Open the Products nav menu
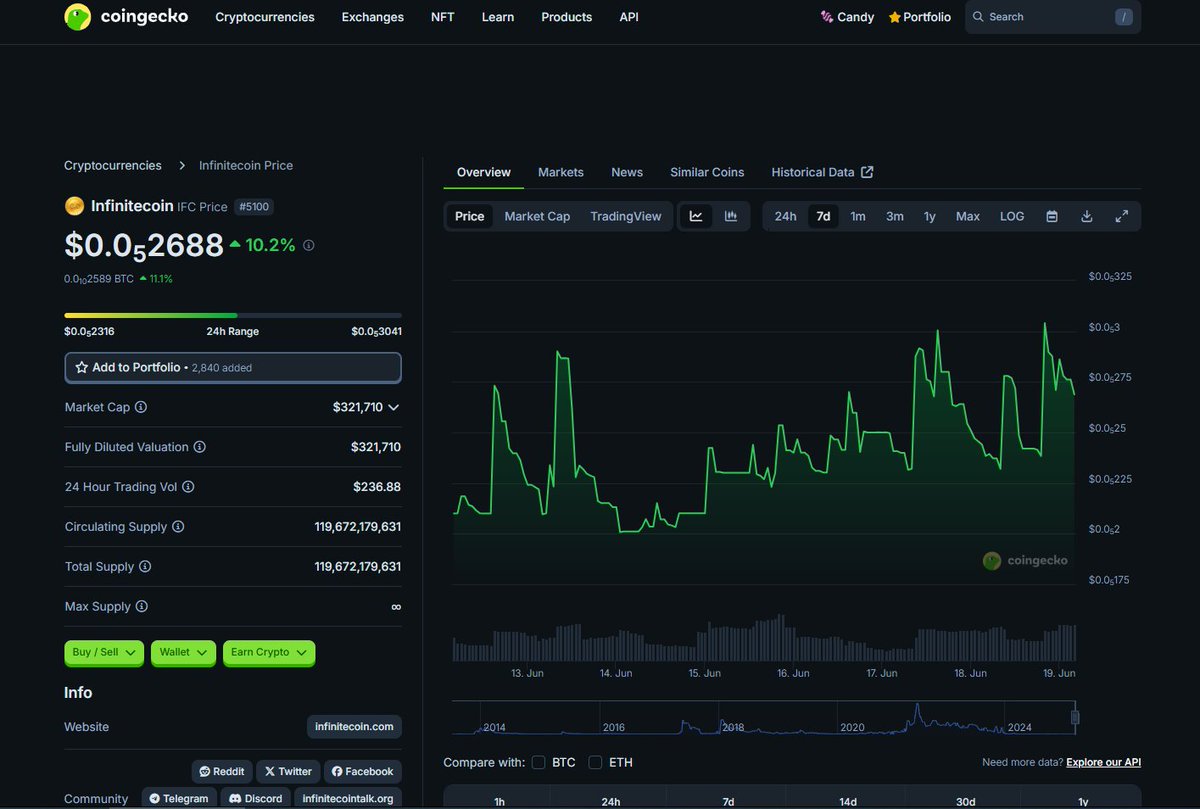This screenshot has width=1200, height=809. [566, 17]
